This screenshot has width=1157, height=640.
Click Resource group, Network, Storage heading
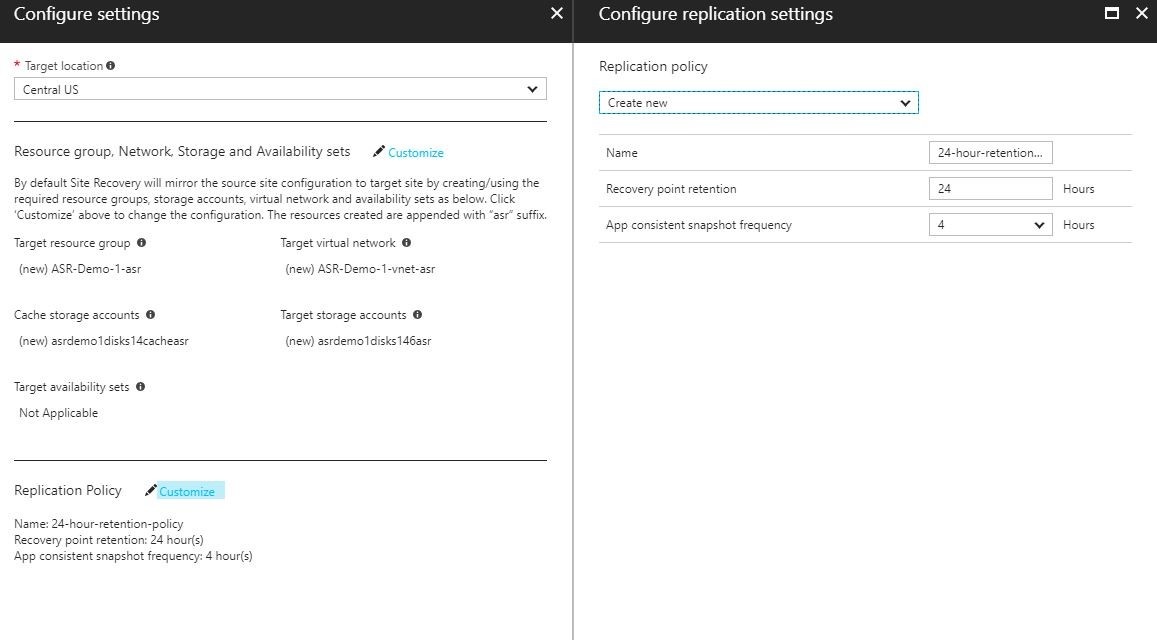[182, 151]
